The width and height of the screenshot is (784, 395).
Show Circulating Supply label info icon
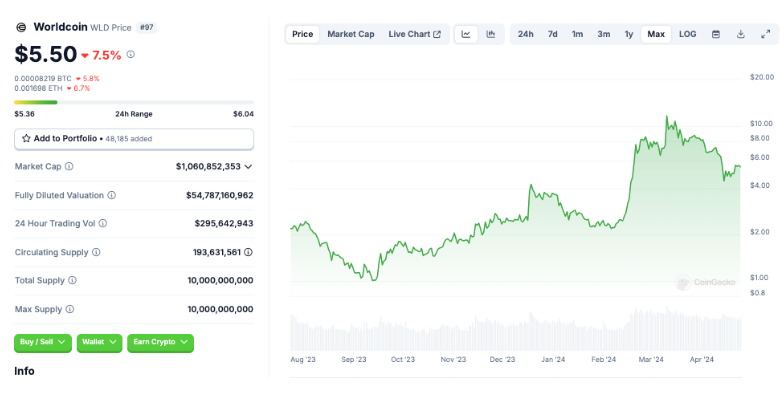[x=96, y=252]
